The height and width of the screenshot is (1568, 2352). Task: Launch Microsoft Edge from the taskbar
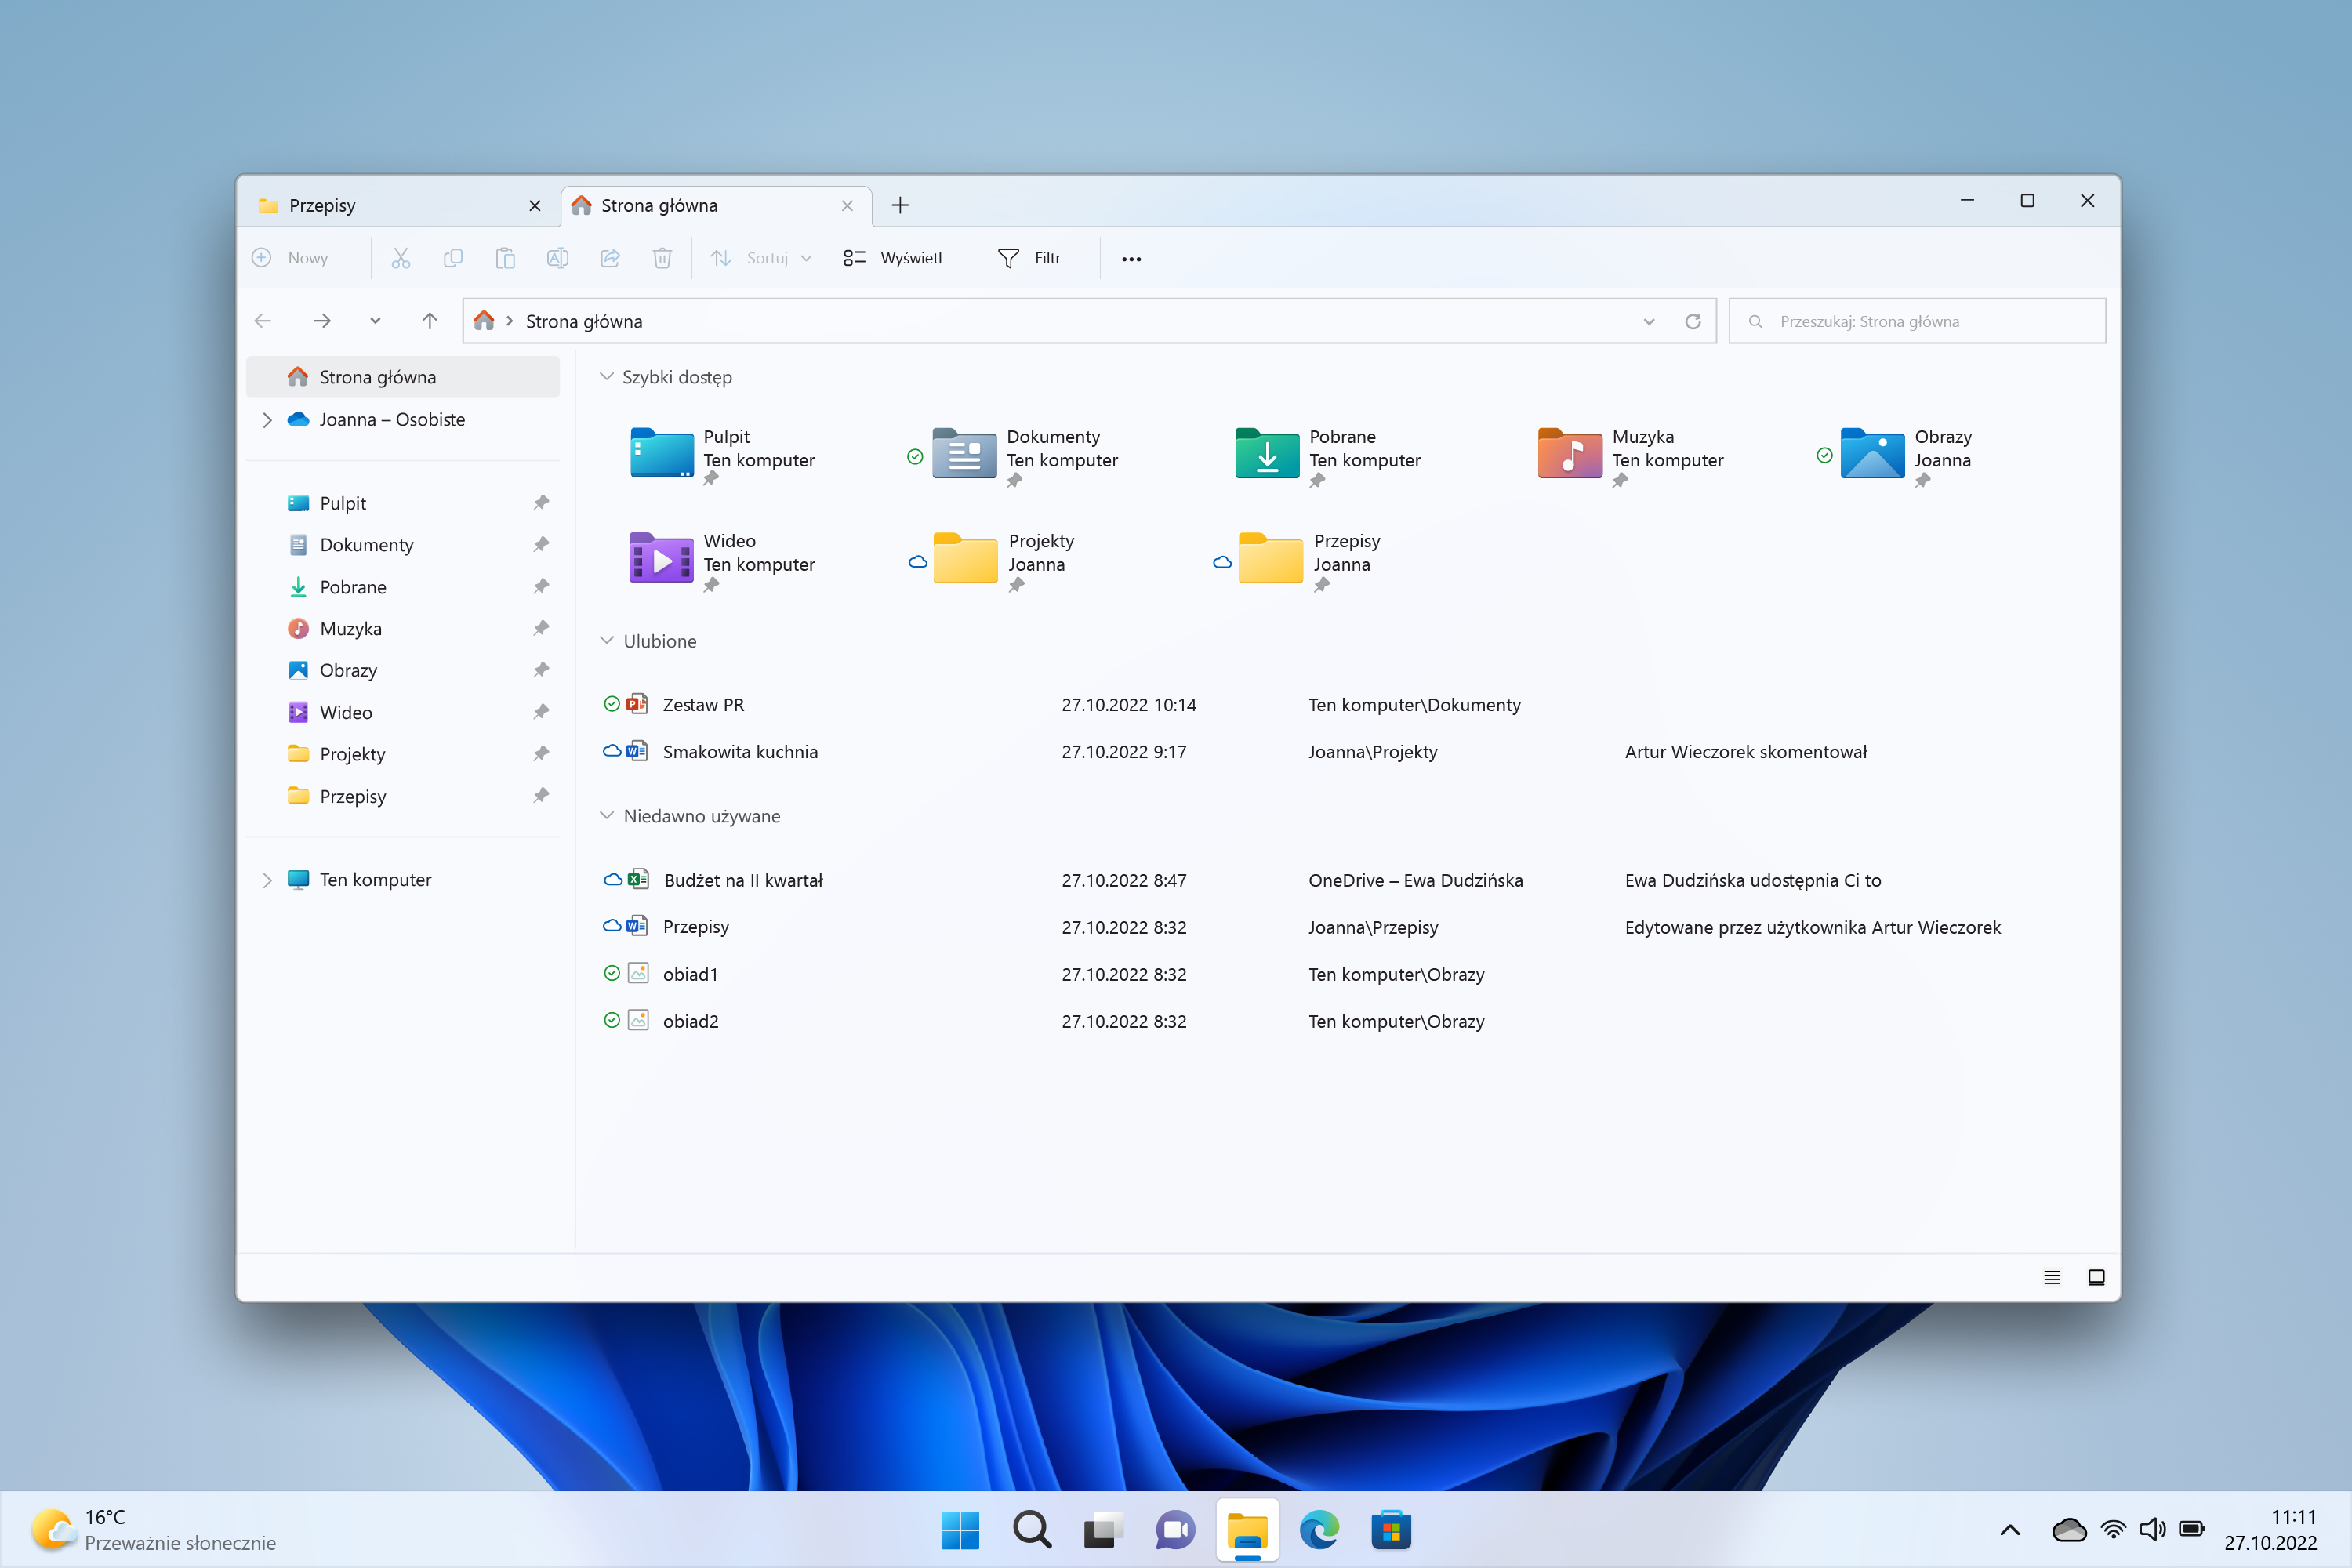[x=1320, y=1529]
